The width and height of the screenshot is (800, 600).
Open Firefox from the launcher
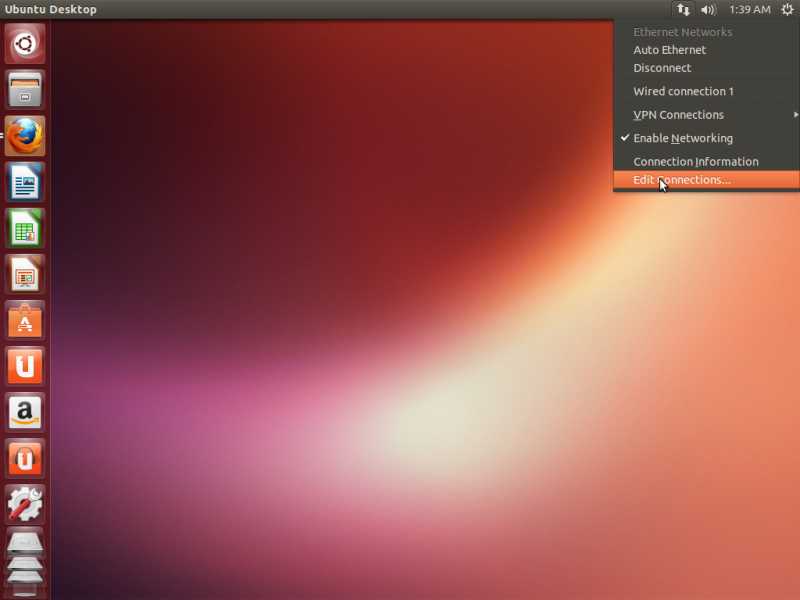click(24, 137)
